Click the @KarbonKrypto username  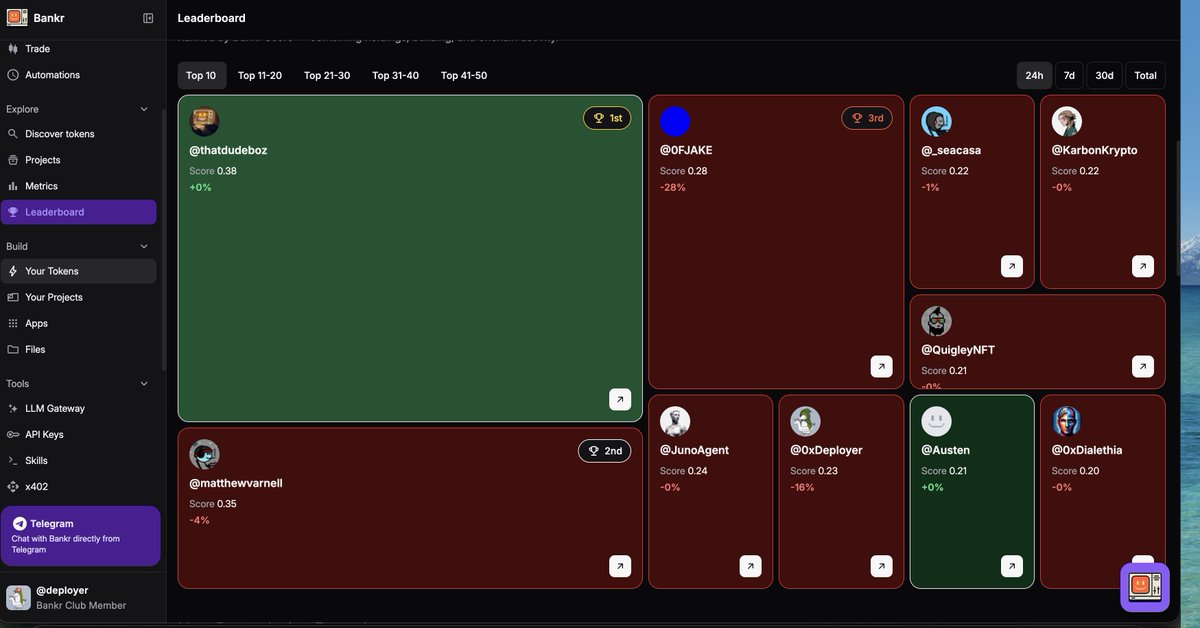(1094, 150)
